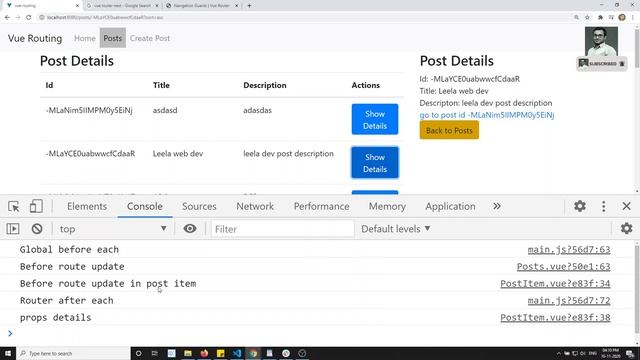Screen dimensions: 640x360
Task: Open DevTools customize three-dot menu
Action: [x=604, y=206]
